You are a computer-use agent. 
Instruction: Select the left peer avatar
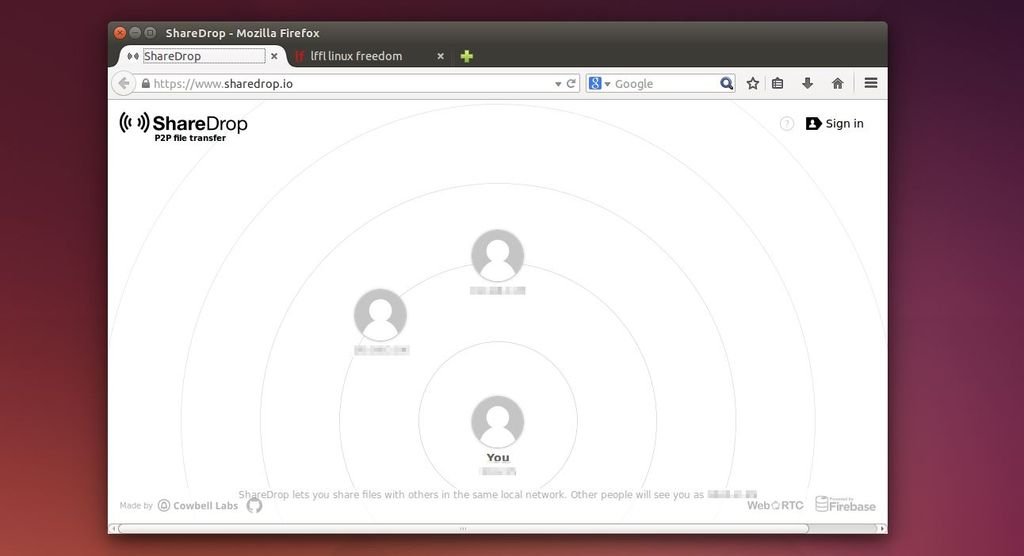click(380, 315)
